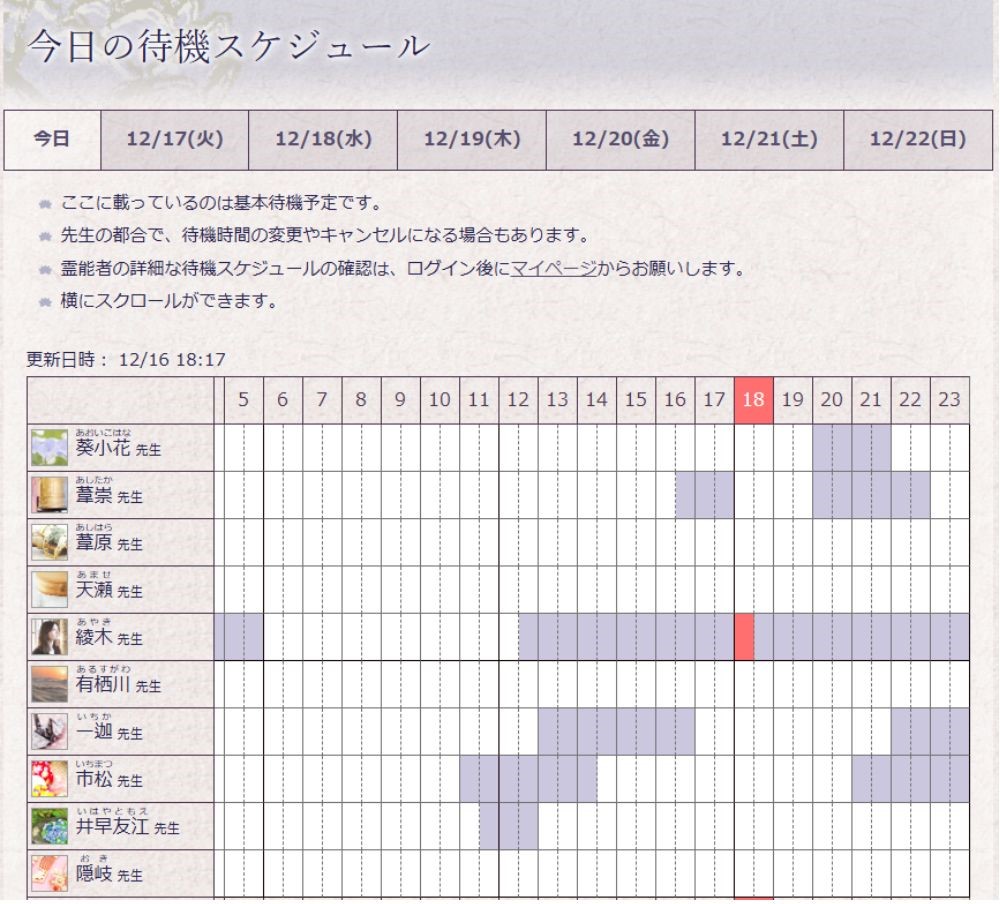This screenshot has width=1000, height=904.
Task: Open 葦崇 先生's name link
Action: click(x=109, y=495)
